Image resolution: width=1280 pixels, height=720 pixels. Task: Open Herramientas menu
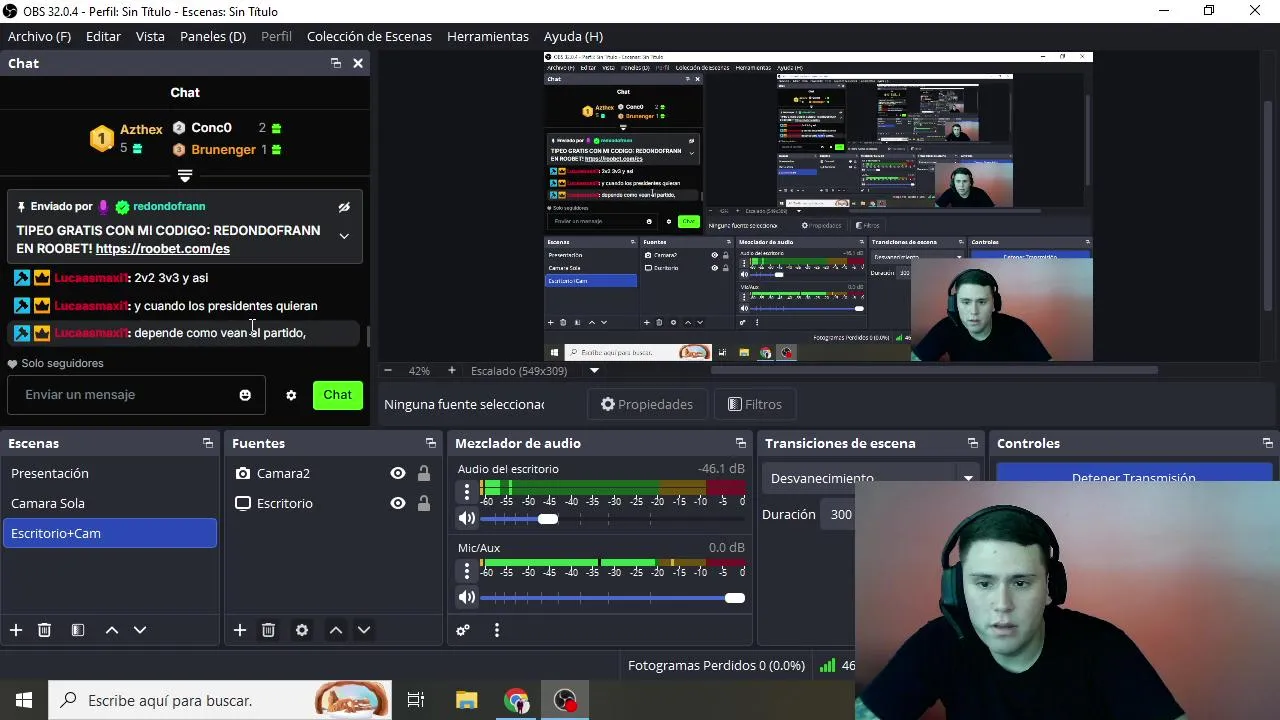coord(488,36)
